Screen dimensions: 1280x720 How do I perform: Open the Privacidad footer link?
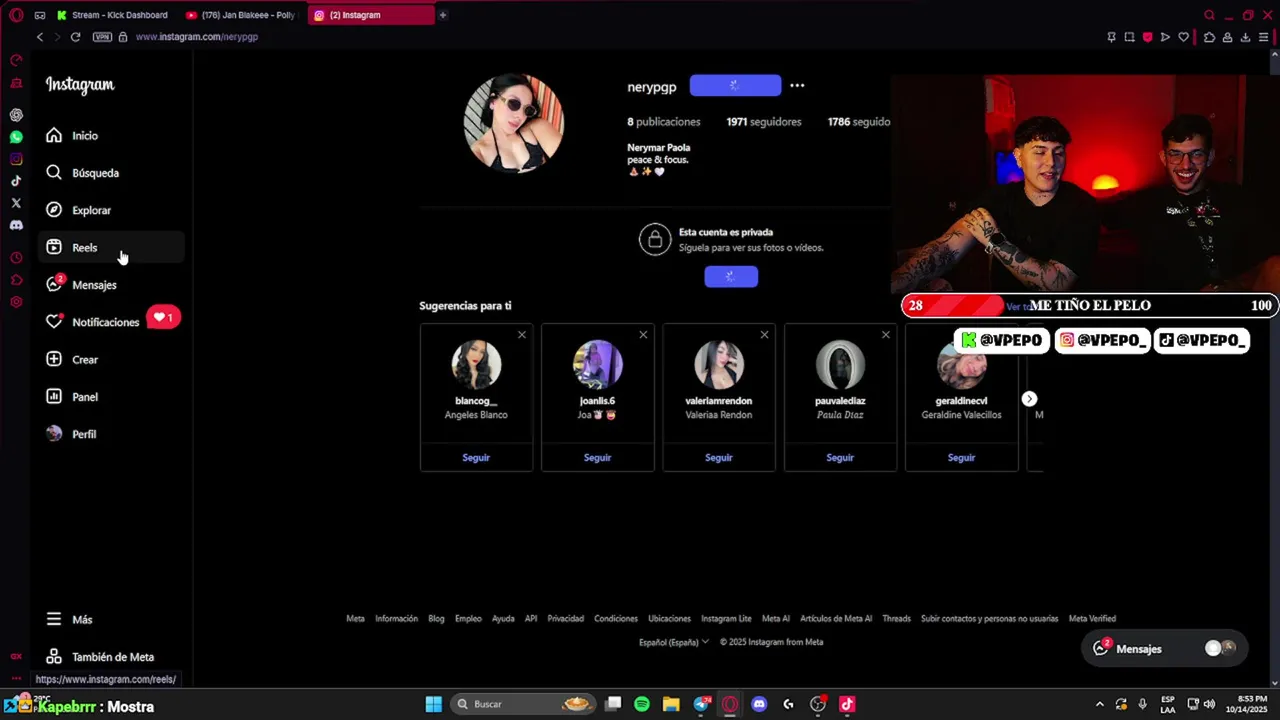tap(565, 618)
